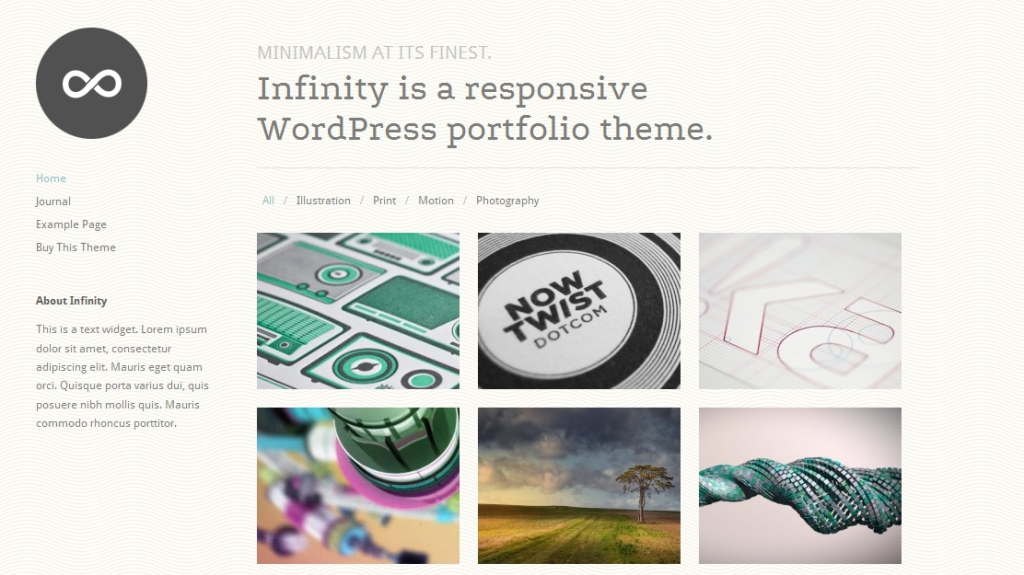1024x575 pixels.
Task: Open the Example Page link
Action: (x=71, y=224)
